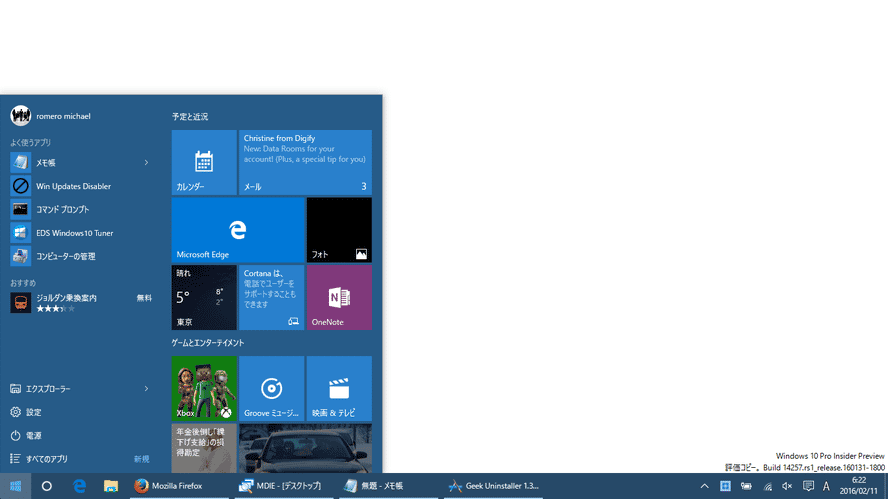Open the muted volume tray icon
This screenshot has height=499, width=888.
(x=787, y=486)
